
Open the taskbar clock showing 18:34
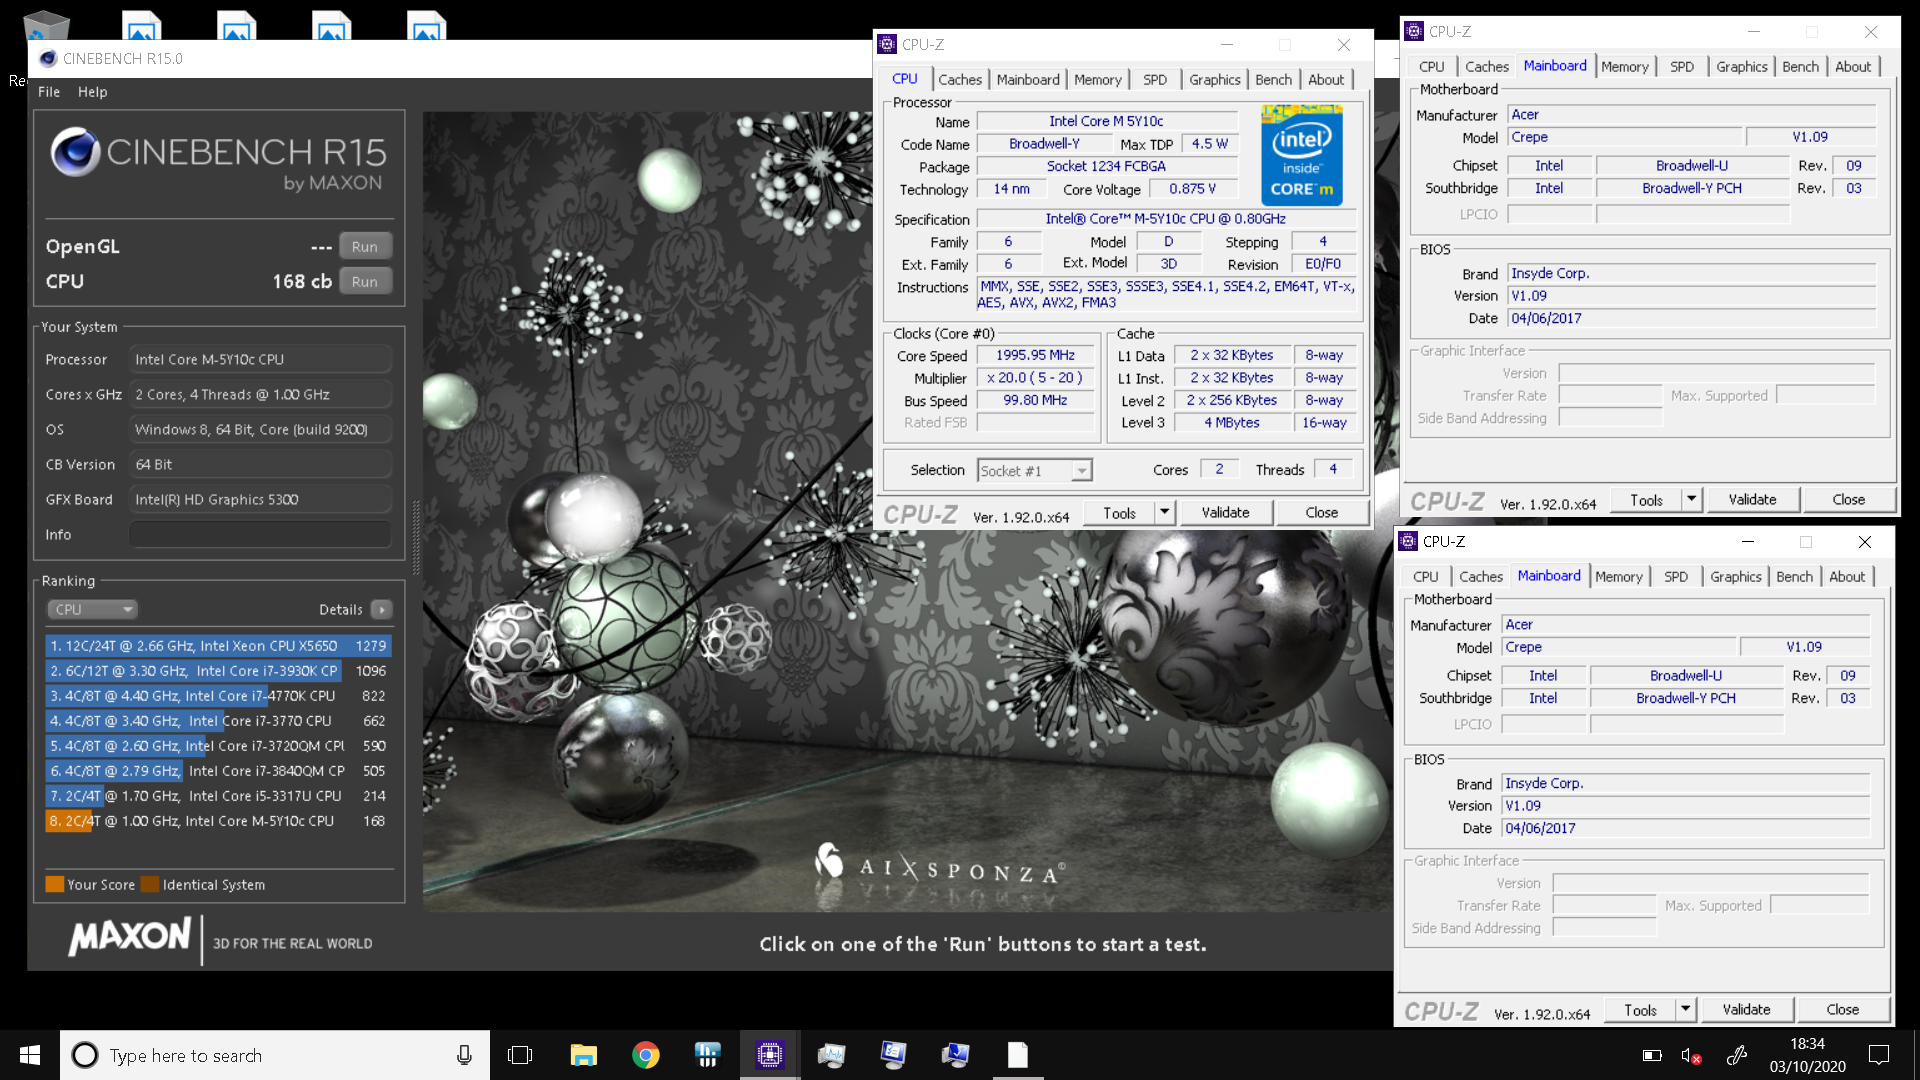(x=1807, y=1055)
